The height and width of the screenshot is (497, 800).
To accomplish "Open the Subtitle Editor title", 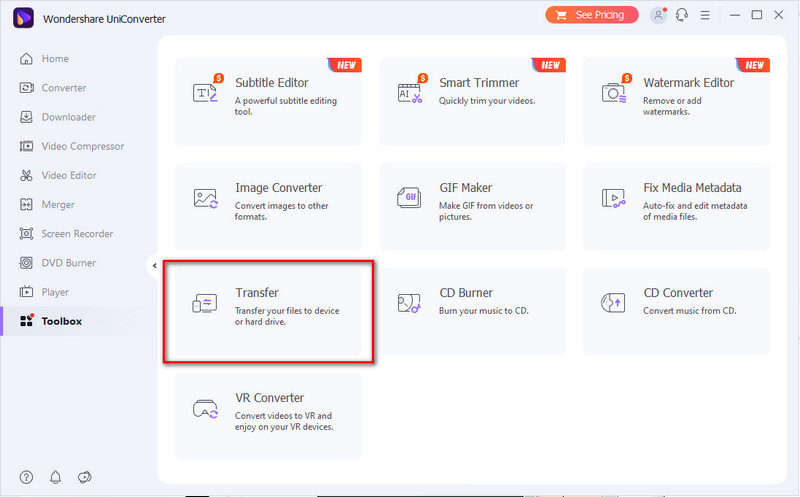I will coord(272,83).
